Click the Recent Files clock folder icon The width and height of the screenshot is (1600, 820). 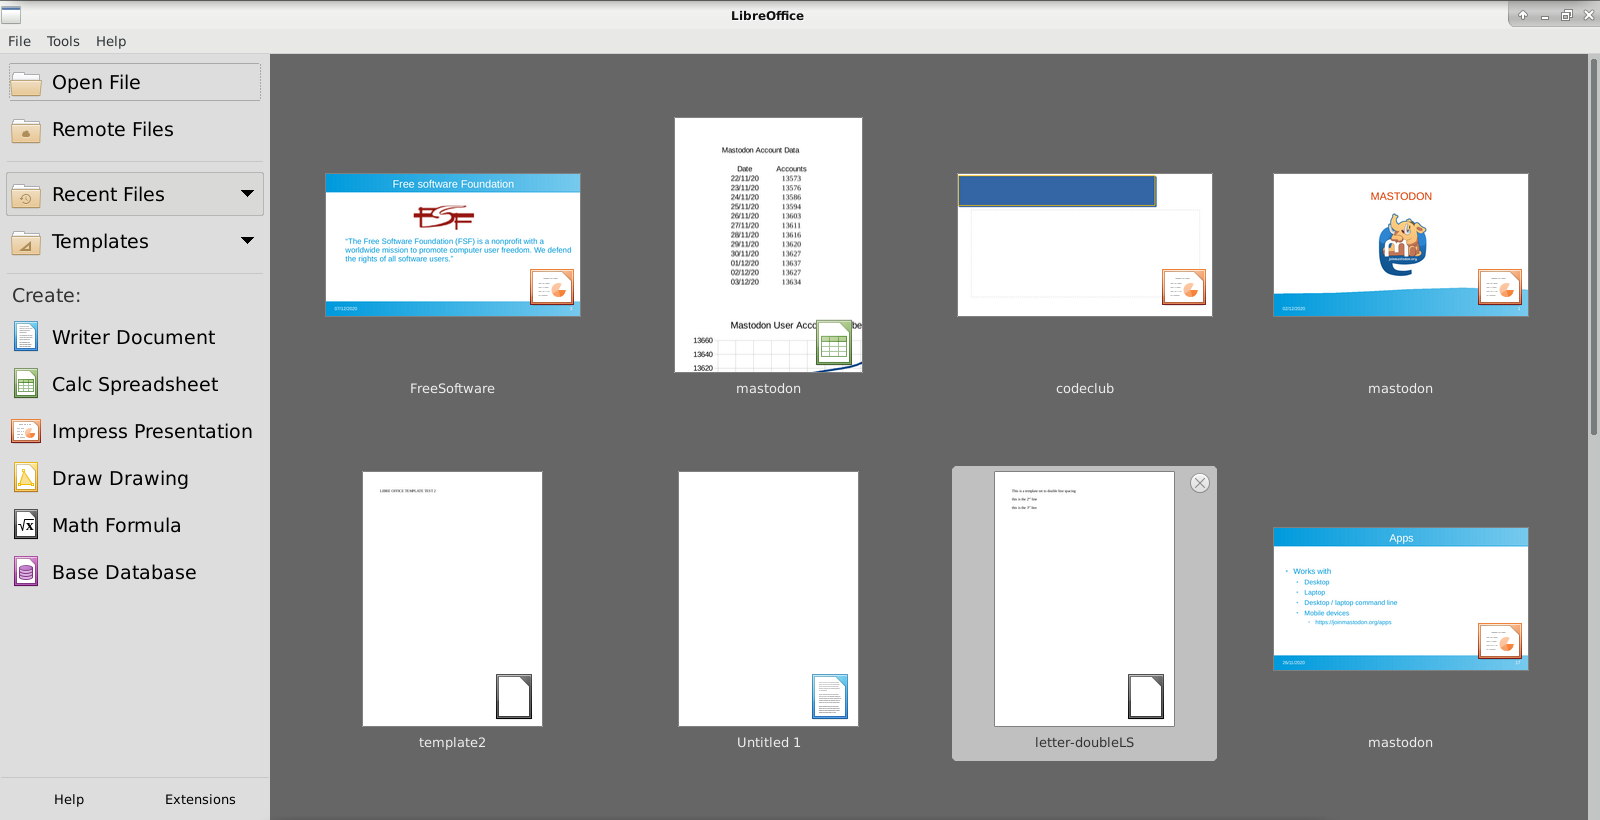coord(26,195)
